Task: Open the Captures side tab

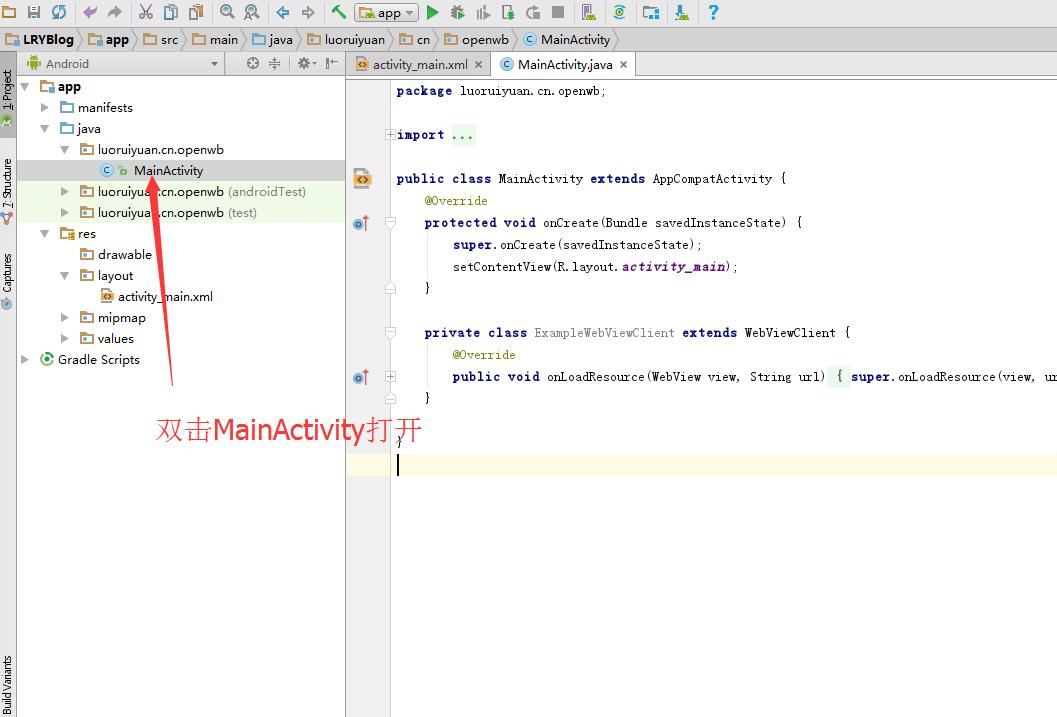Action: [7, 280]
